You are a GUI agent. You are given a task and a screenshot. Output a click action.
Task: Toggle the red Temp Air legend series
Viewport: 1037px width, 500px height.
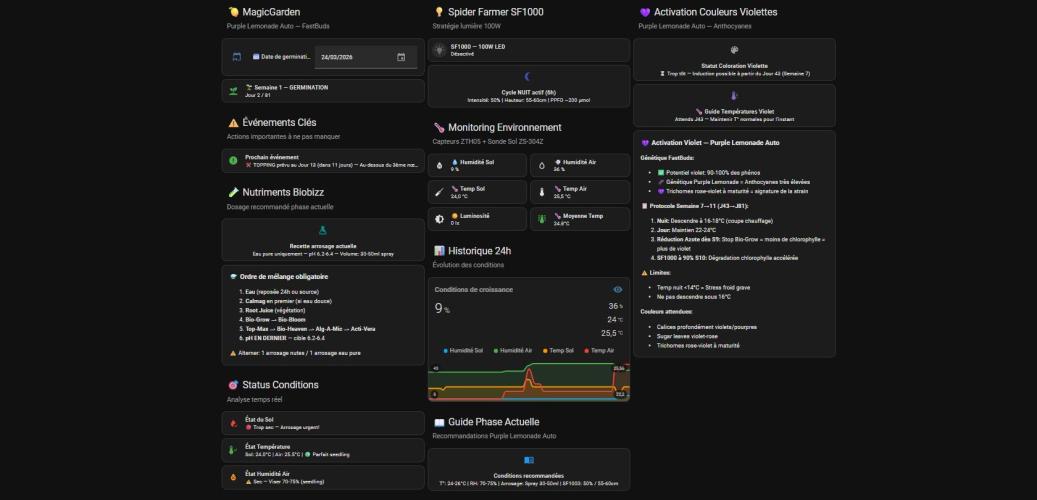(x=599, y=351)
